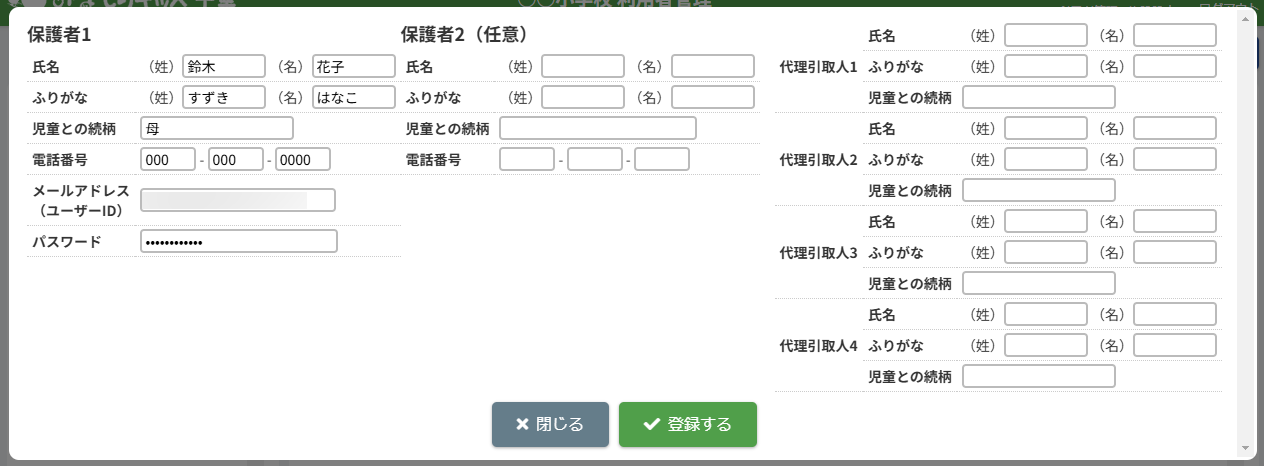Select last phone segment 0000 of 保護者1
Screen dimensions: 1264x466
pos(303,159)
